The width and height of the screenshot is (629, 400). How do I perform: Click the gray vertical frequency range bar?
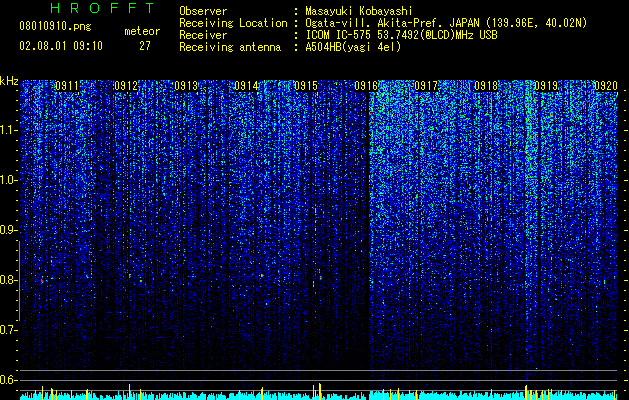(19, 281)
